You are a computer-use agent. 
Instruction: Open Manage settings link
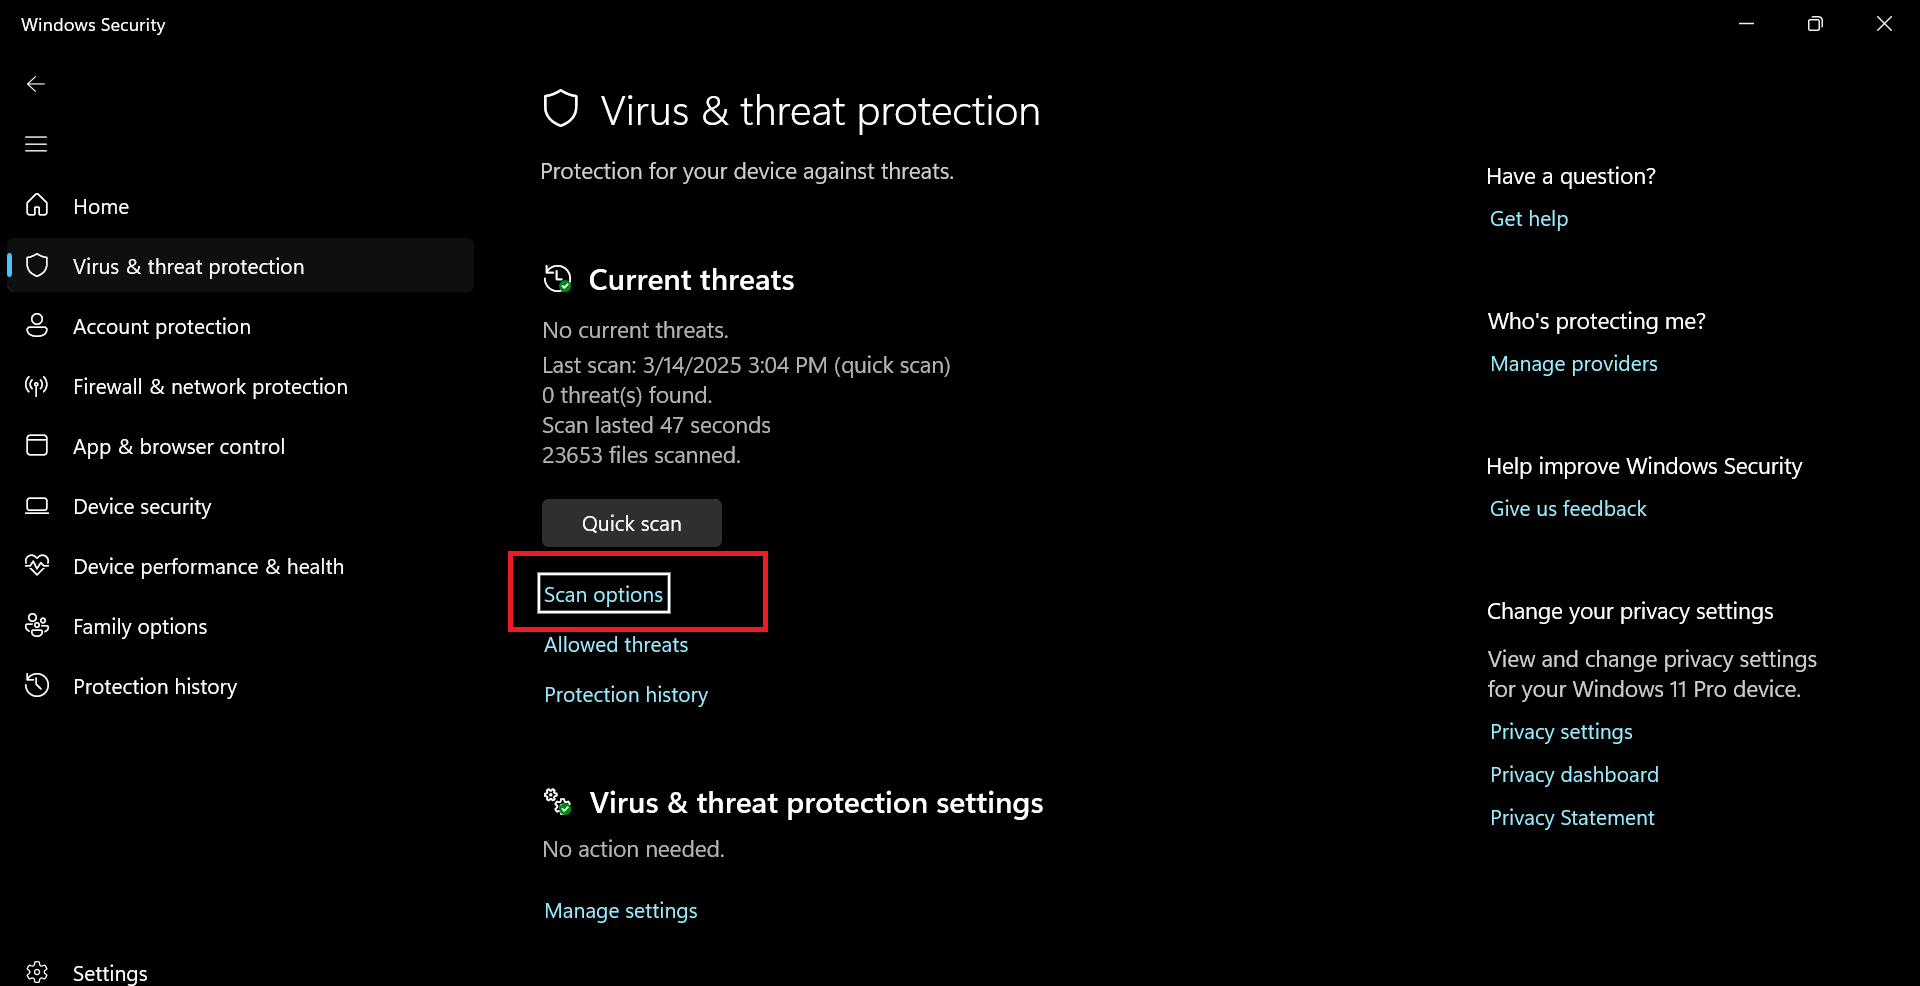(x=620, y=911)
